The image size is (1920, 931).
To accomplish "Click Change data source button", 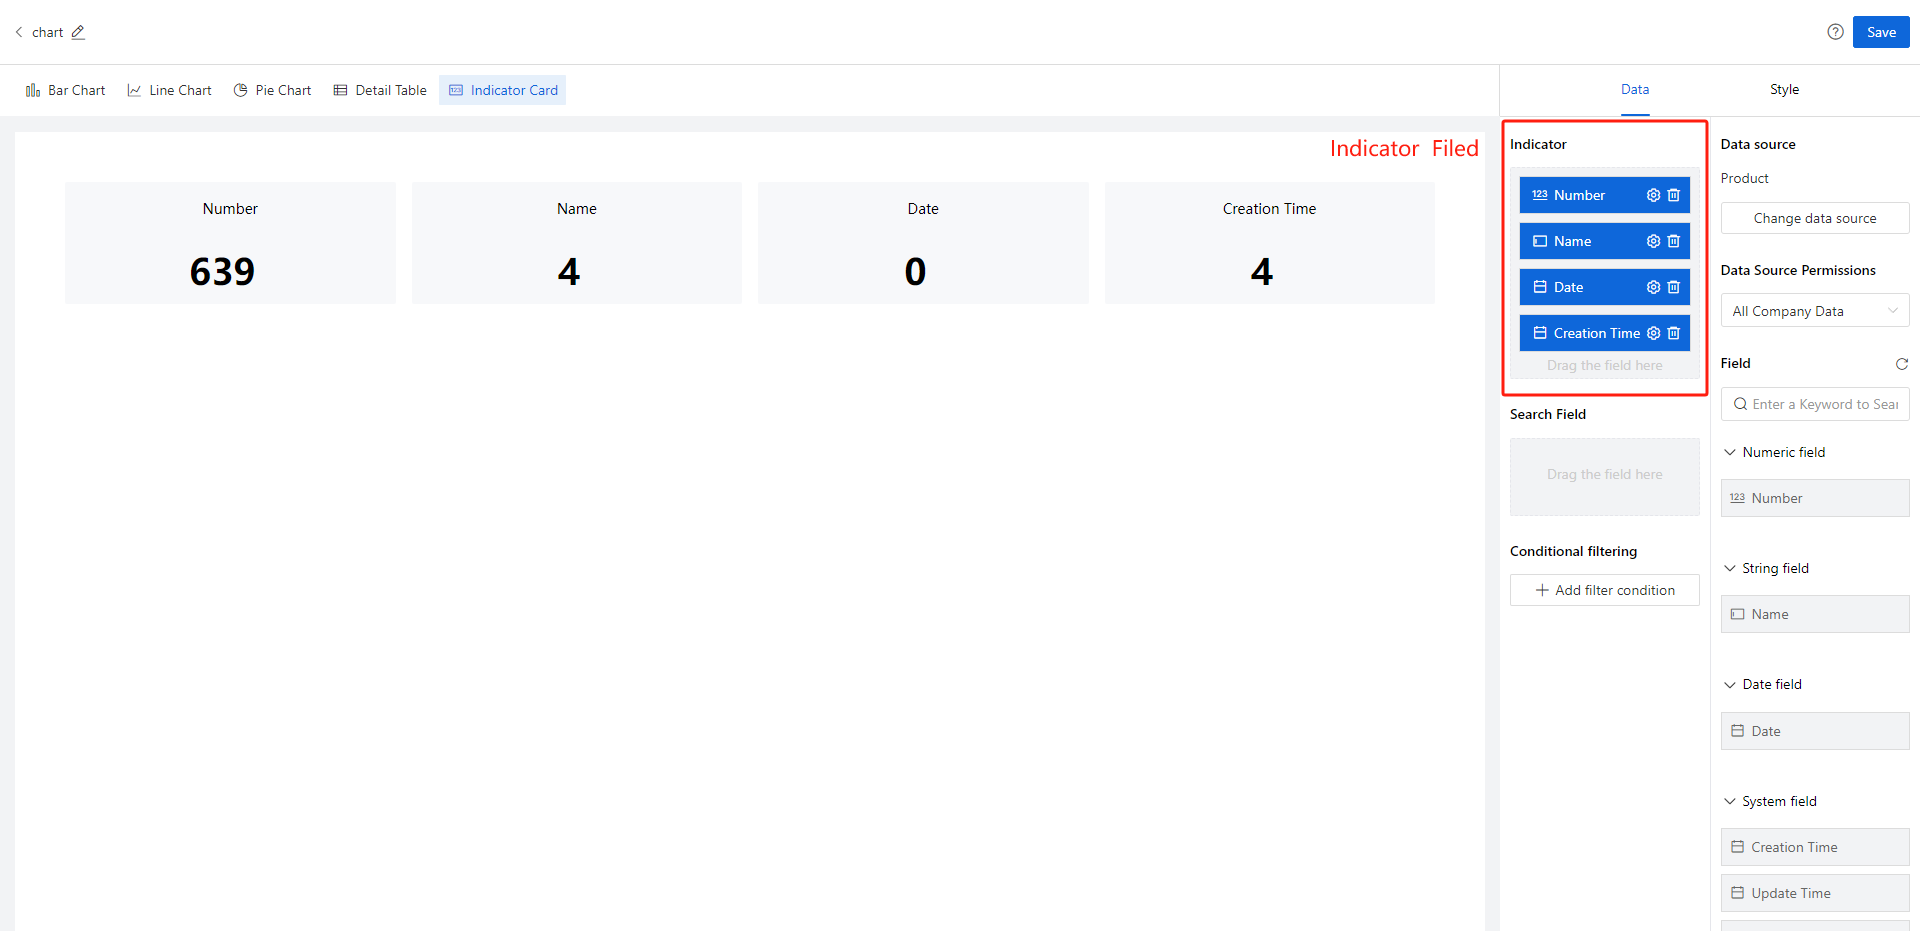I will 1815,218.
